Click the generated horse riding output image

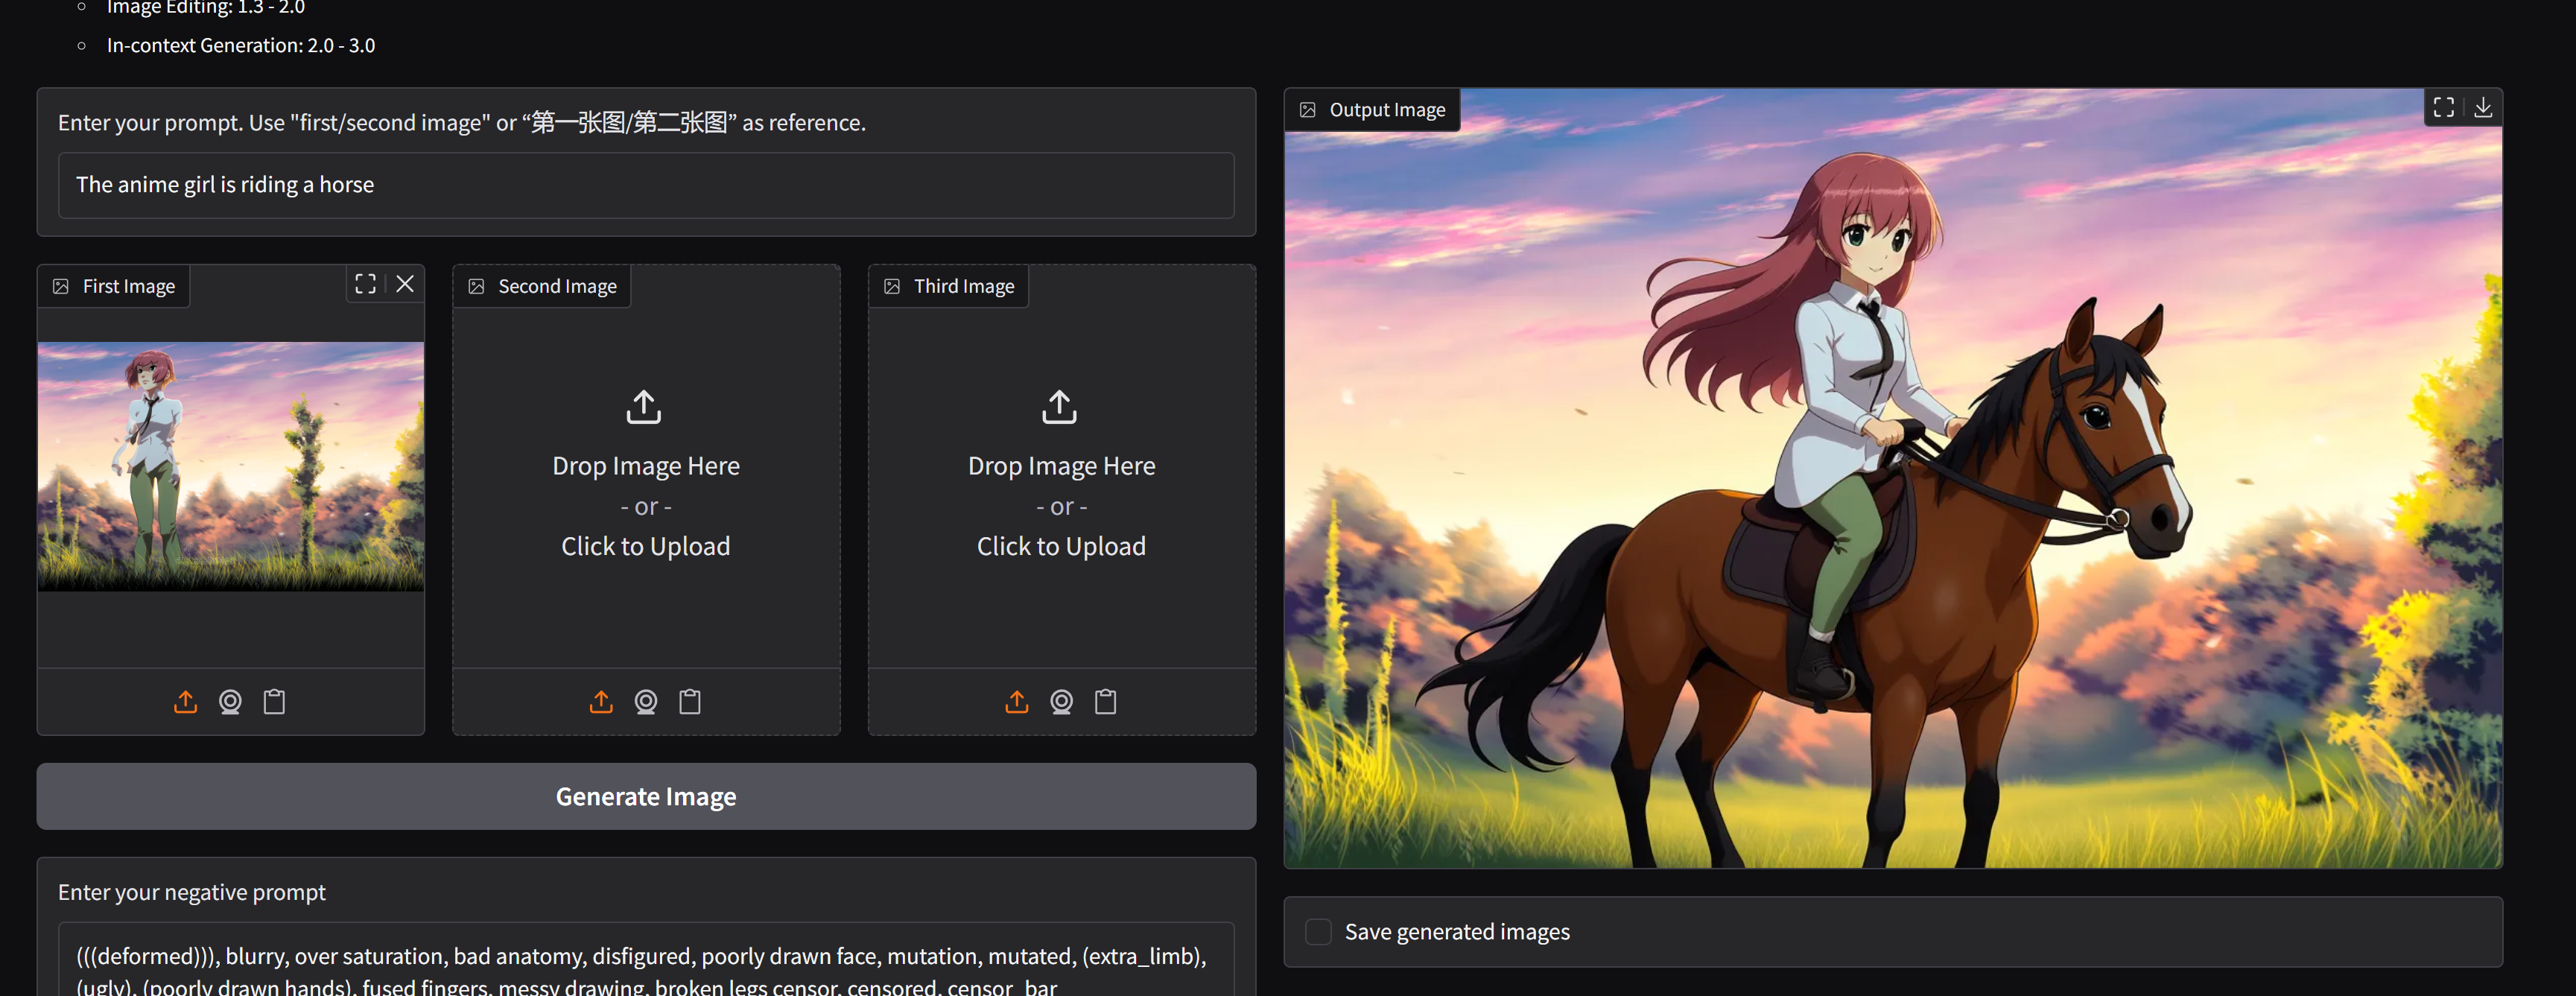(1893, 478)
